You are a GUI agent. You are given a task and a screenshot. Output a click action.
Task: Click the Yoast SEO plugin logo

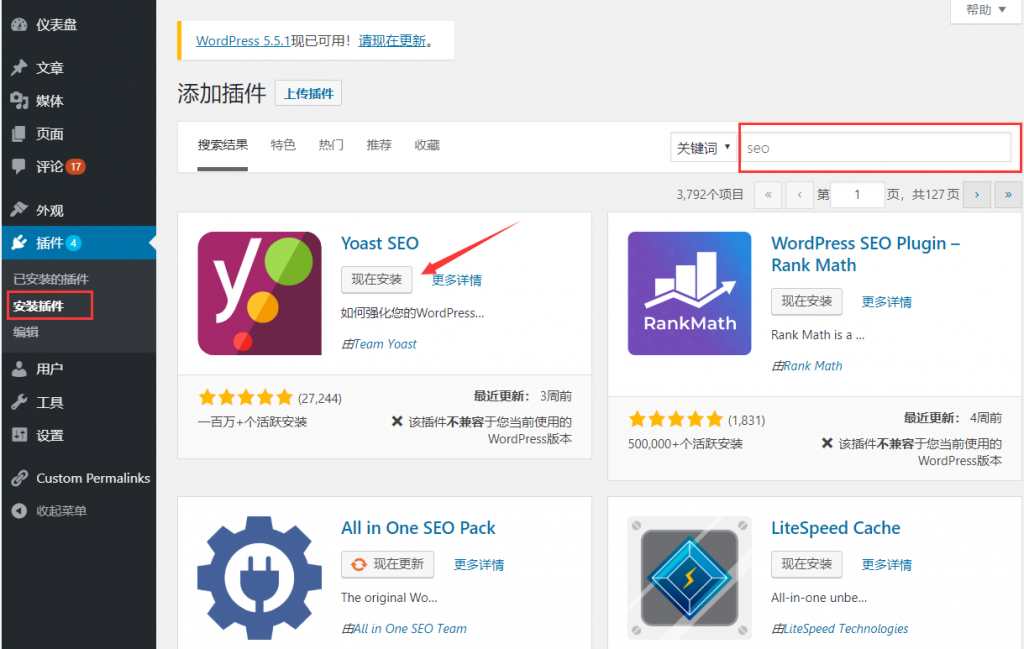click(259, 293)
